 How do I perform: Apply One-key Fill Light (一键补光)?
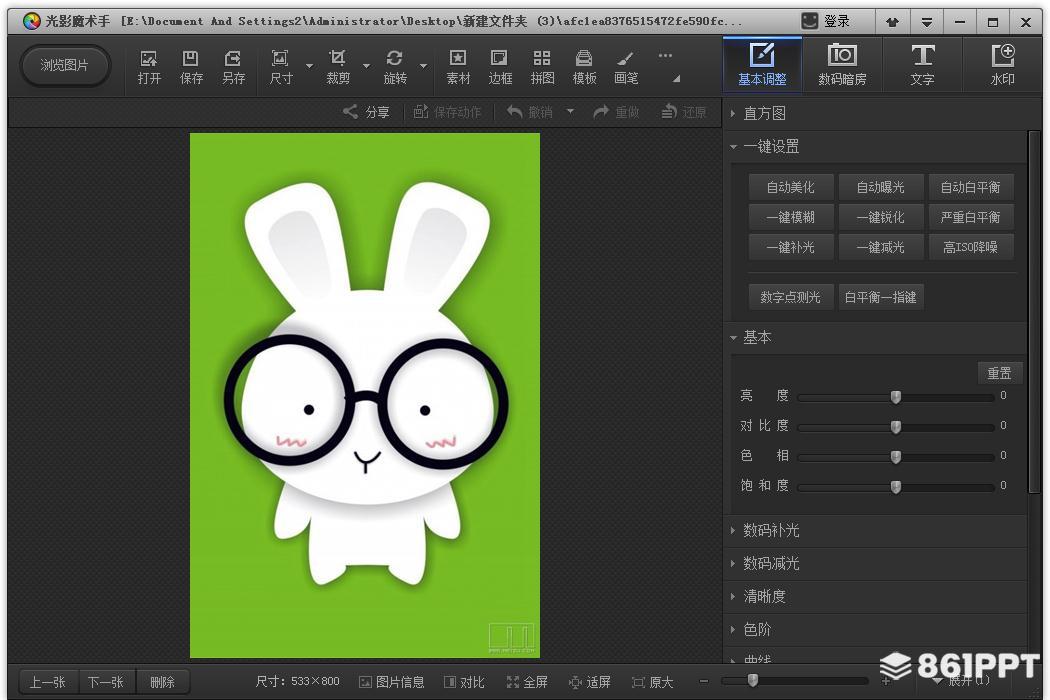[x=791, y=247]
